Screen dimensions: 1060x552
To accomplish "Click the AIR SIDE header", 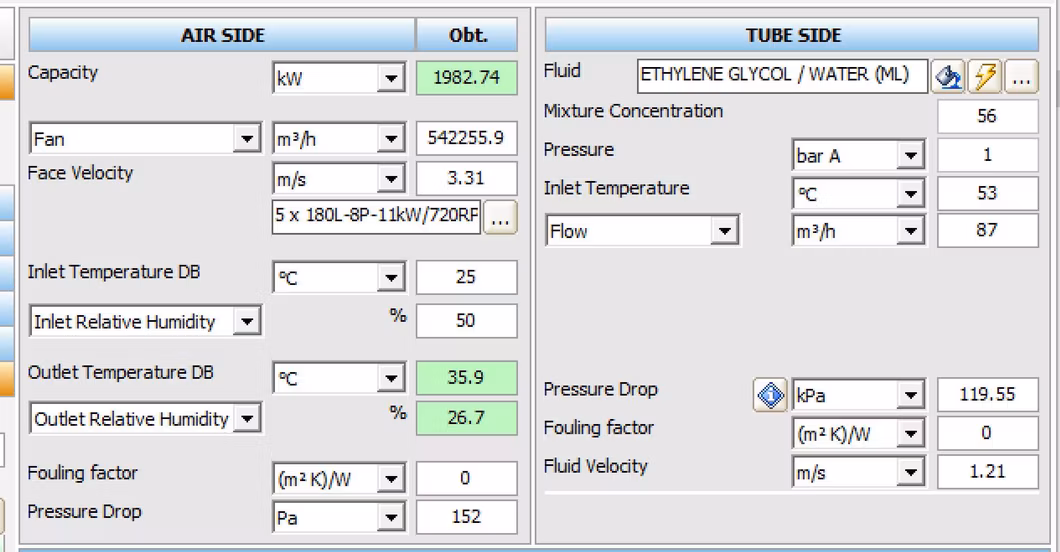I will click(x=222, y=35).
